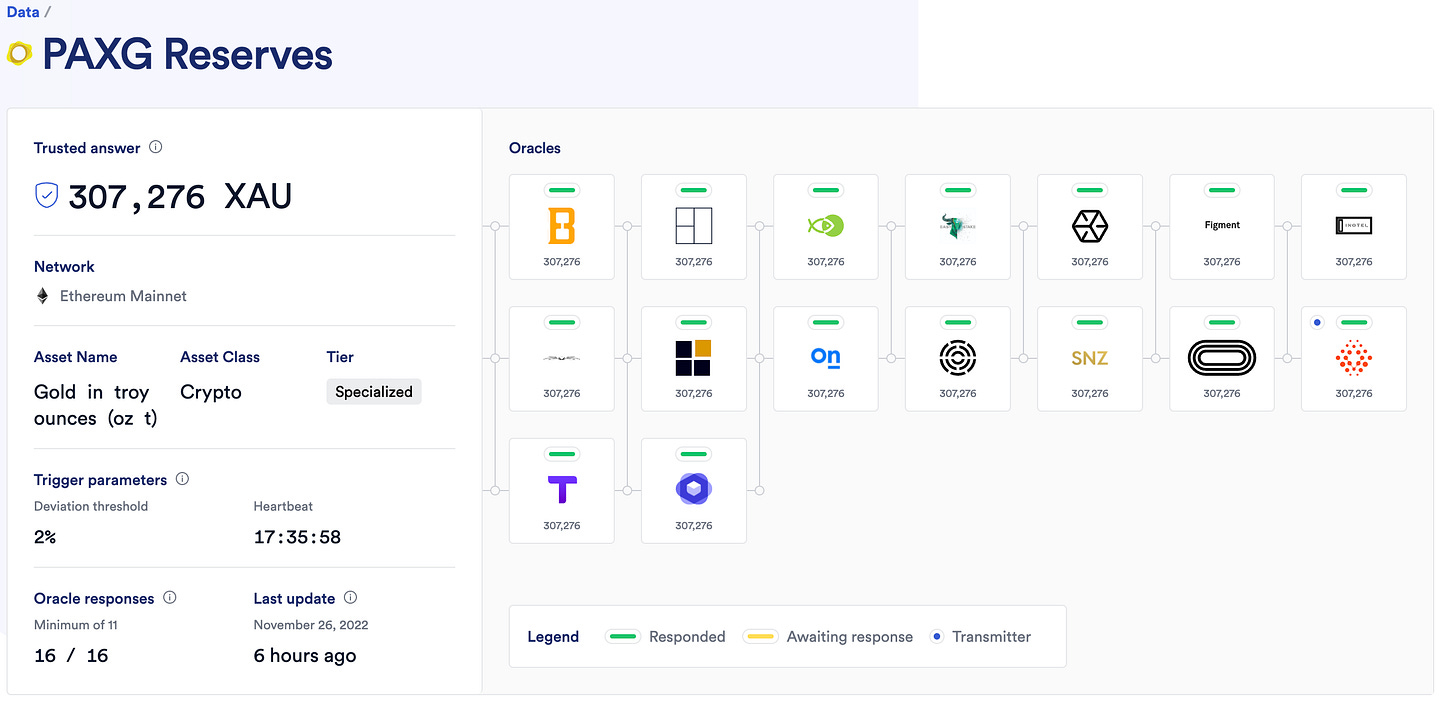Select the 2% deviation threshold value
Image resolution: width=1456 pixels, height=721 pixels.
pyautogui.click(x=45, y=537)
